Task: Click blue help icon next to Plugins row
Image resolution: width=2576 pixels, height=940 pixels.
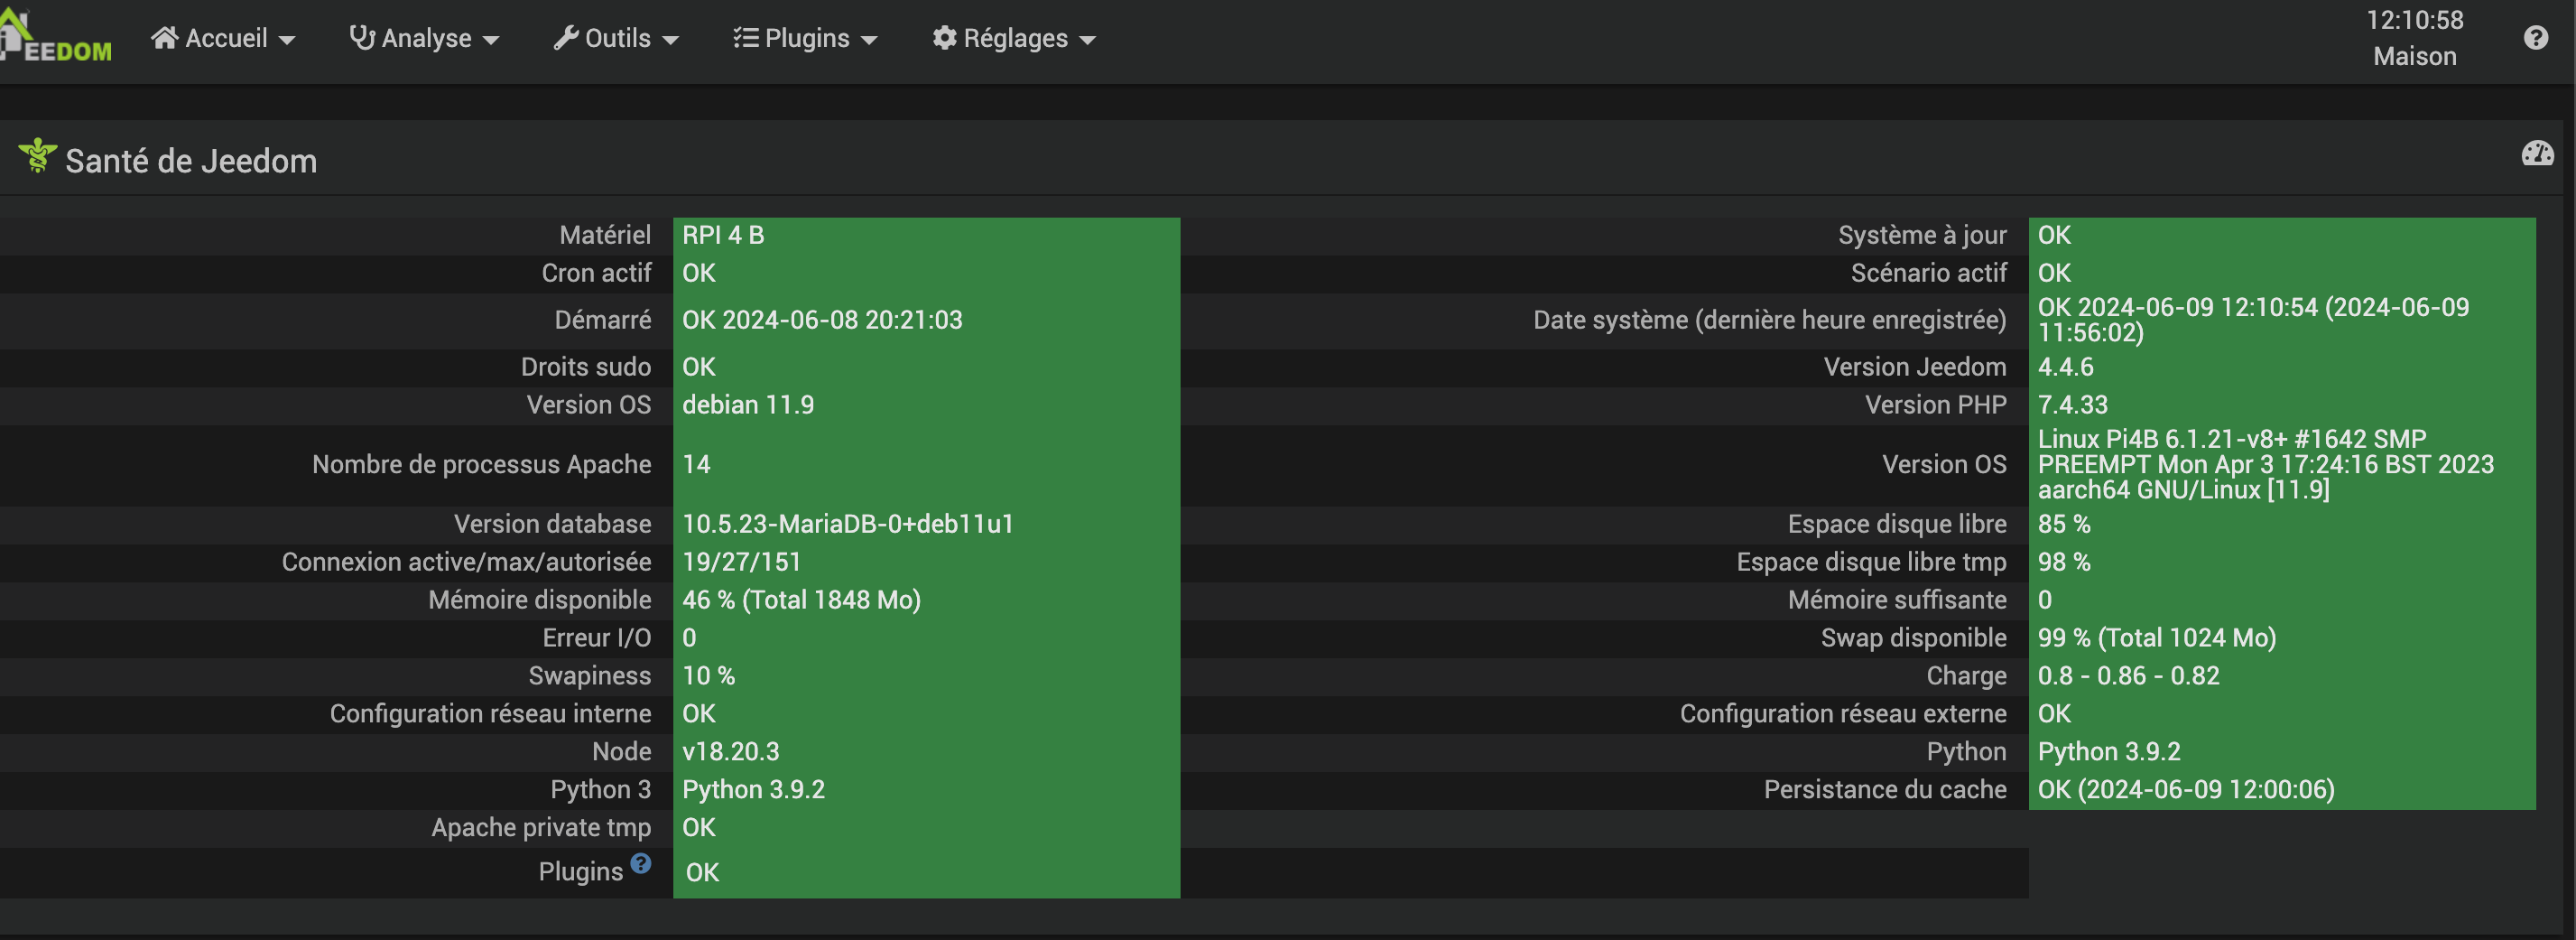Action: pos(641,863)
